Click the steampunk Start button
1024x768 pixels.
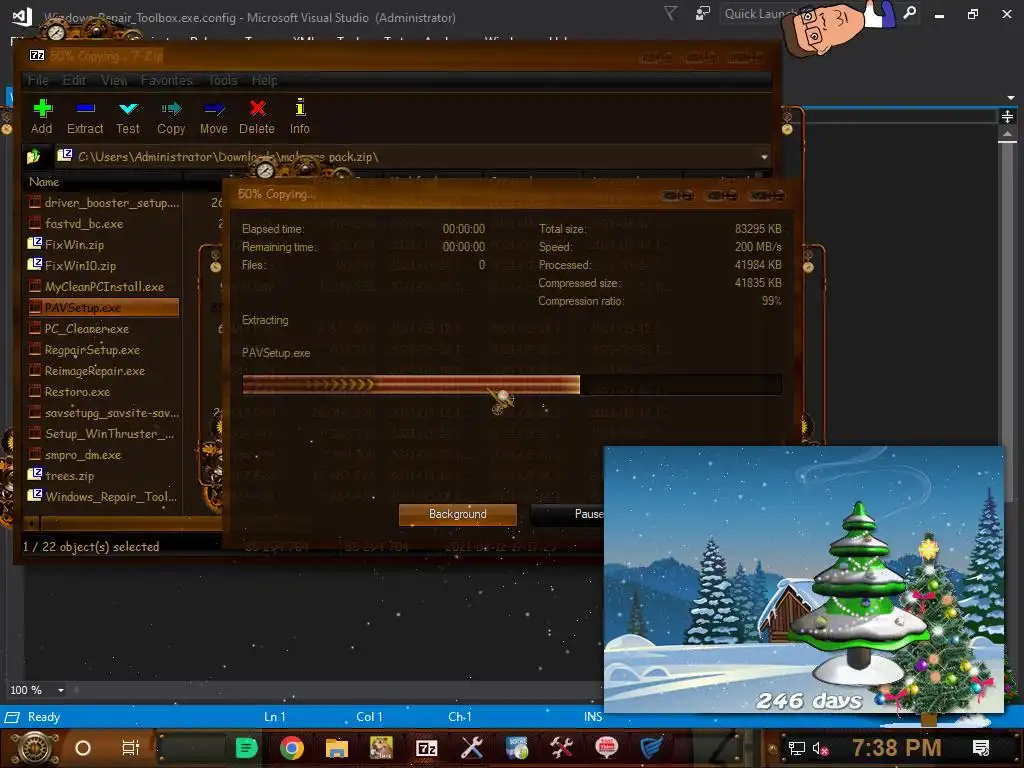[x=35, y=748]
